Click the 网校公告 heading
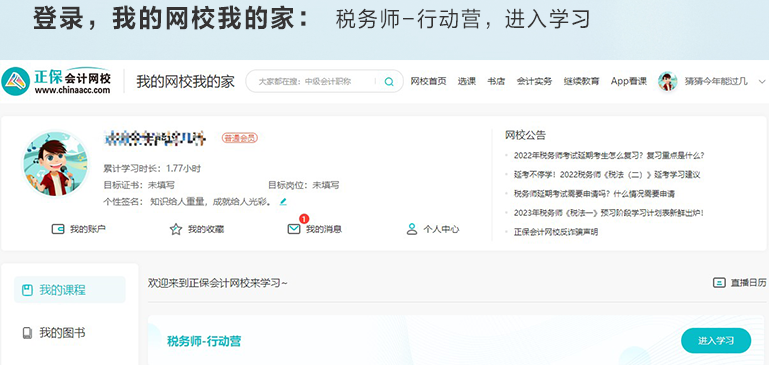Viewport: 769px width, 365px height. (525, 135)
